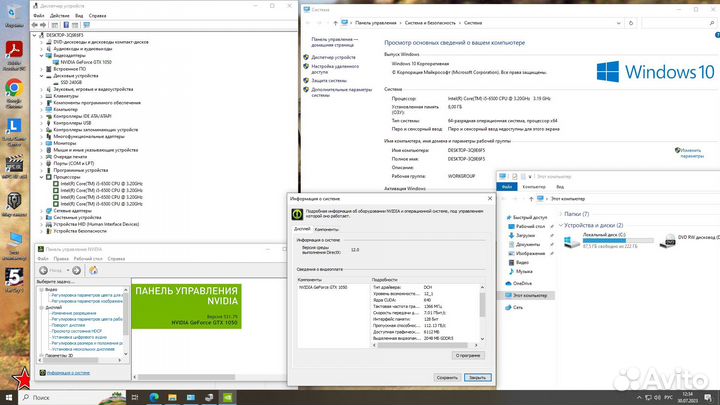The image size is (720, 405).
Task: Click the Сохранить button in NVIDIA dialog
Action: pos(447,377)
